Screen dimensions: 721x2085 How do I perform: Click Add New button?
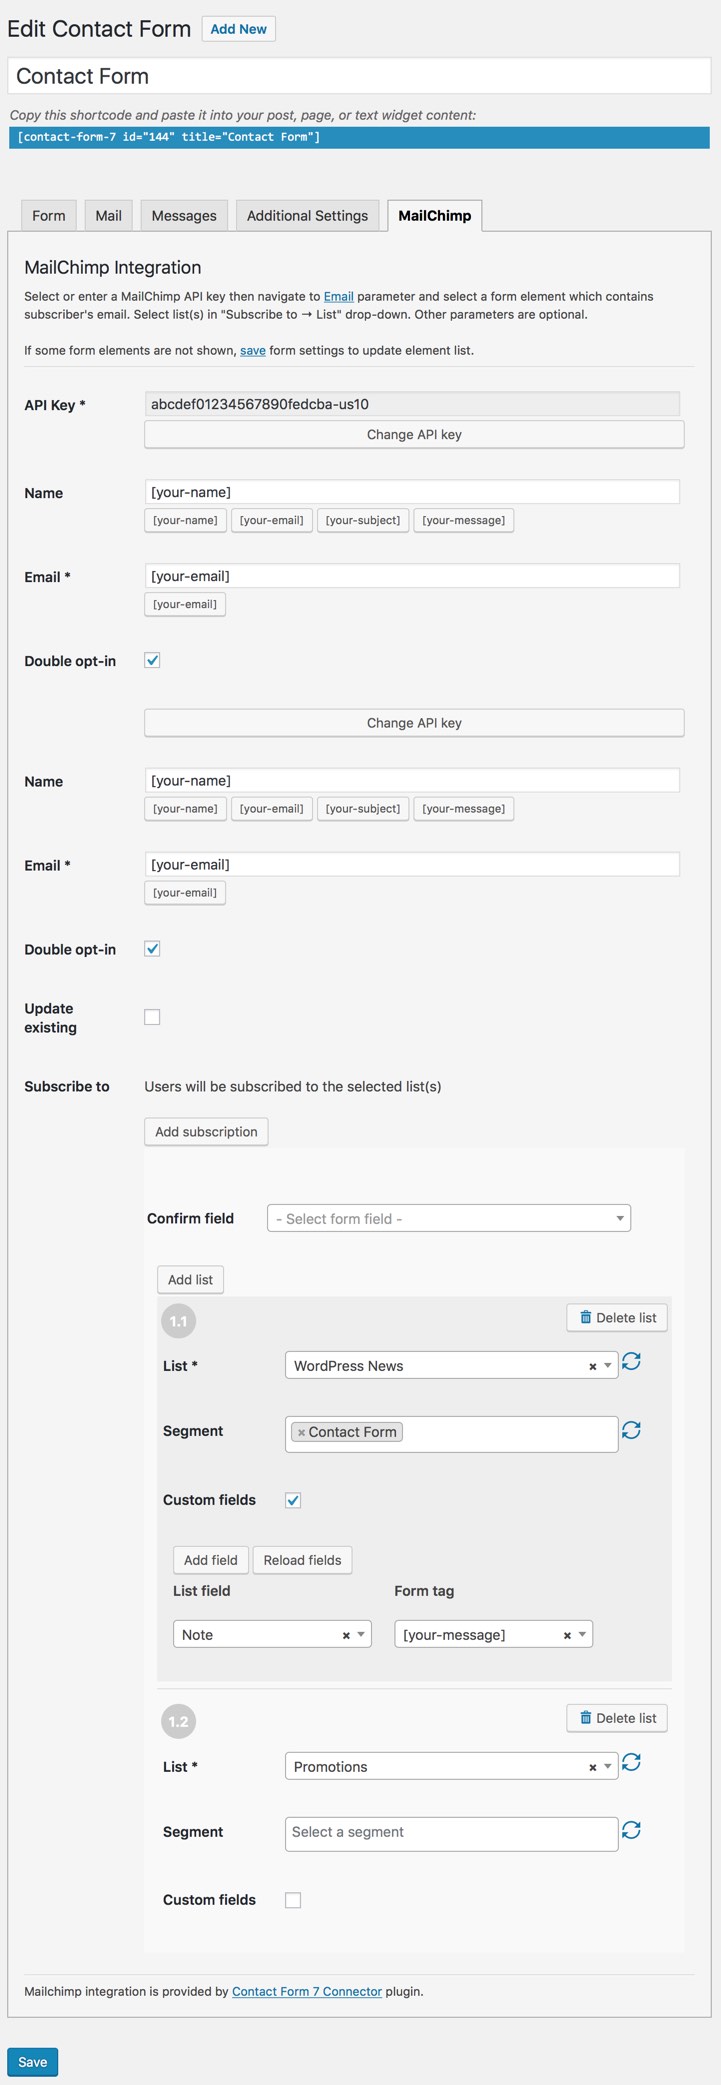[x=238, y=29]
